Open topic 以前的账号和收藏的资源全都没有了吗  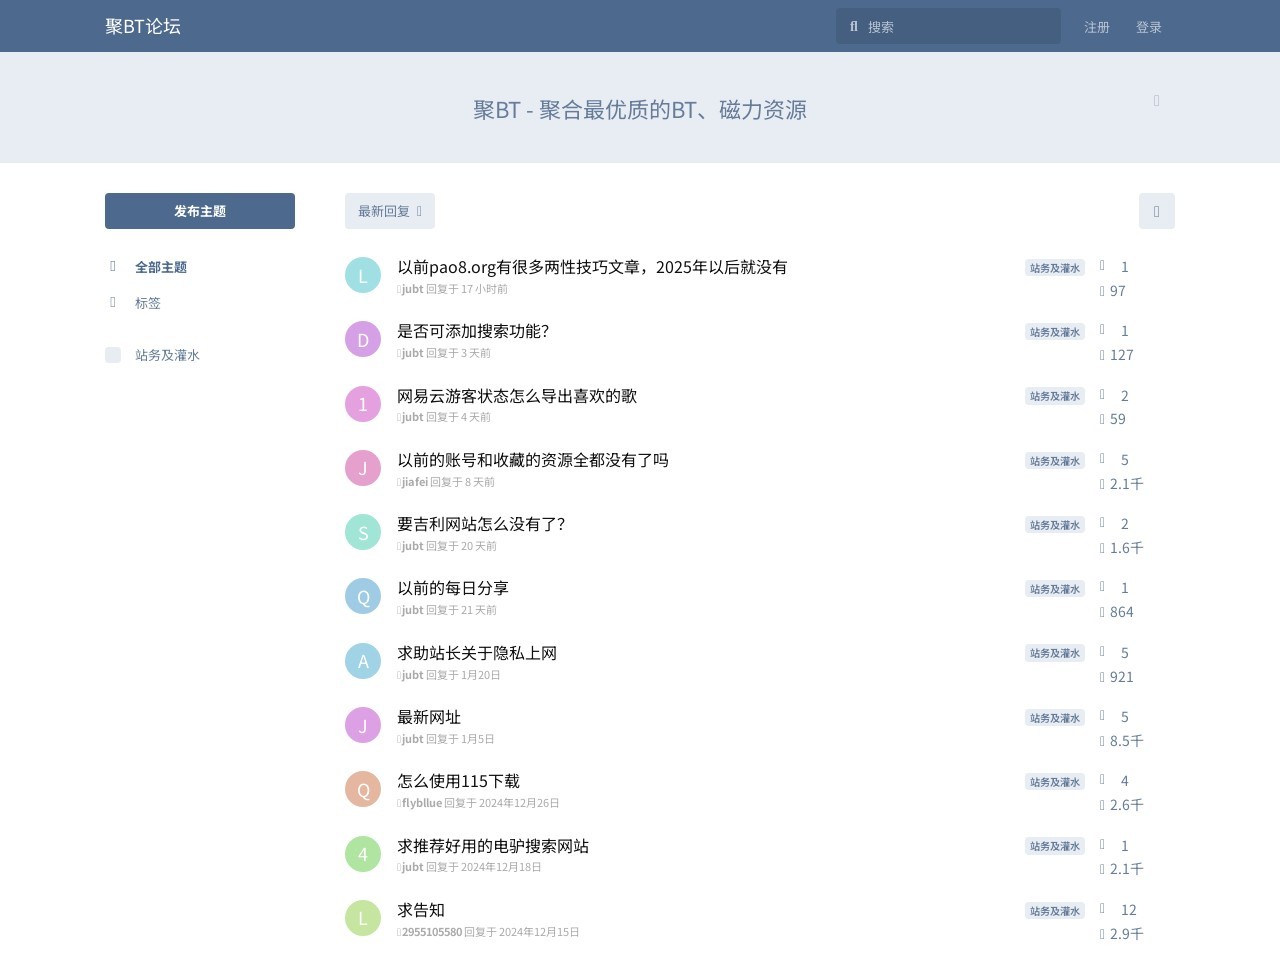[533, 460]
